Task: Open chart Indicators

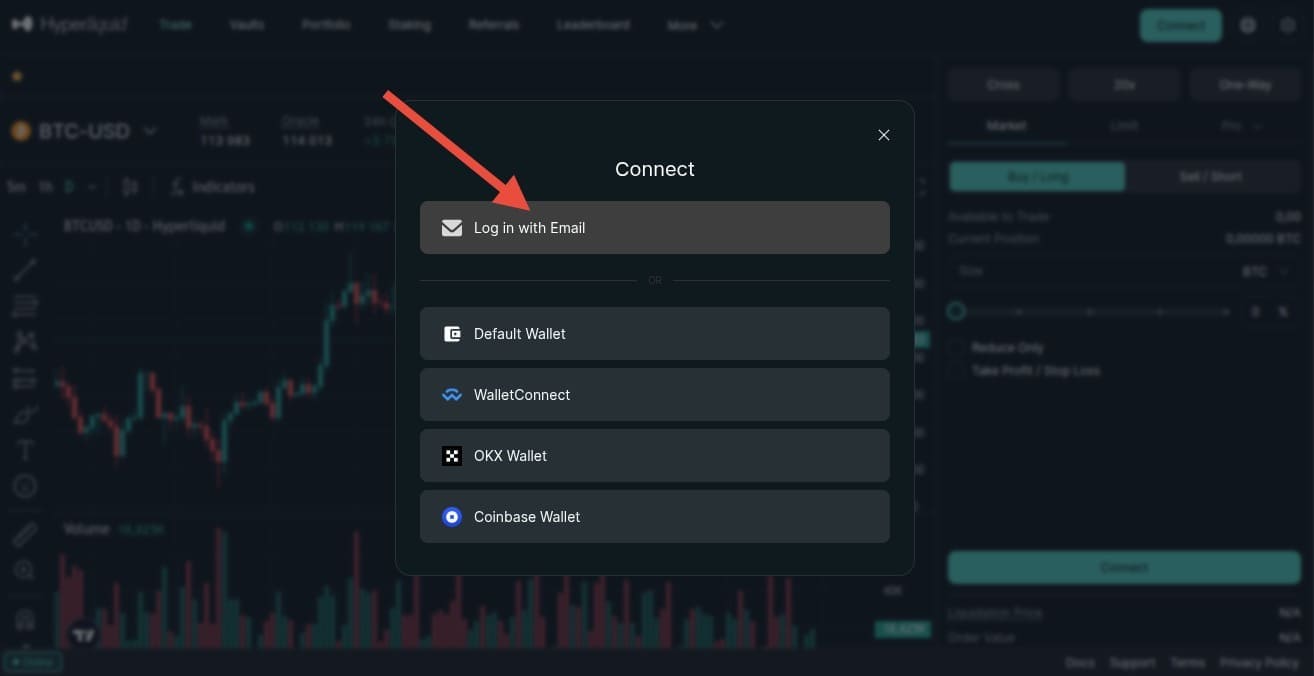Action: click(x=212, y=187)
